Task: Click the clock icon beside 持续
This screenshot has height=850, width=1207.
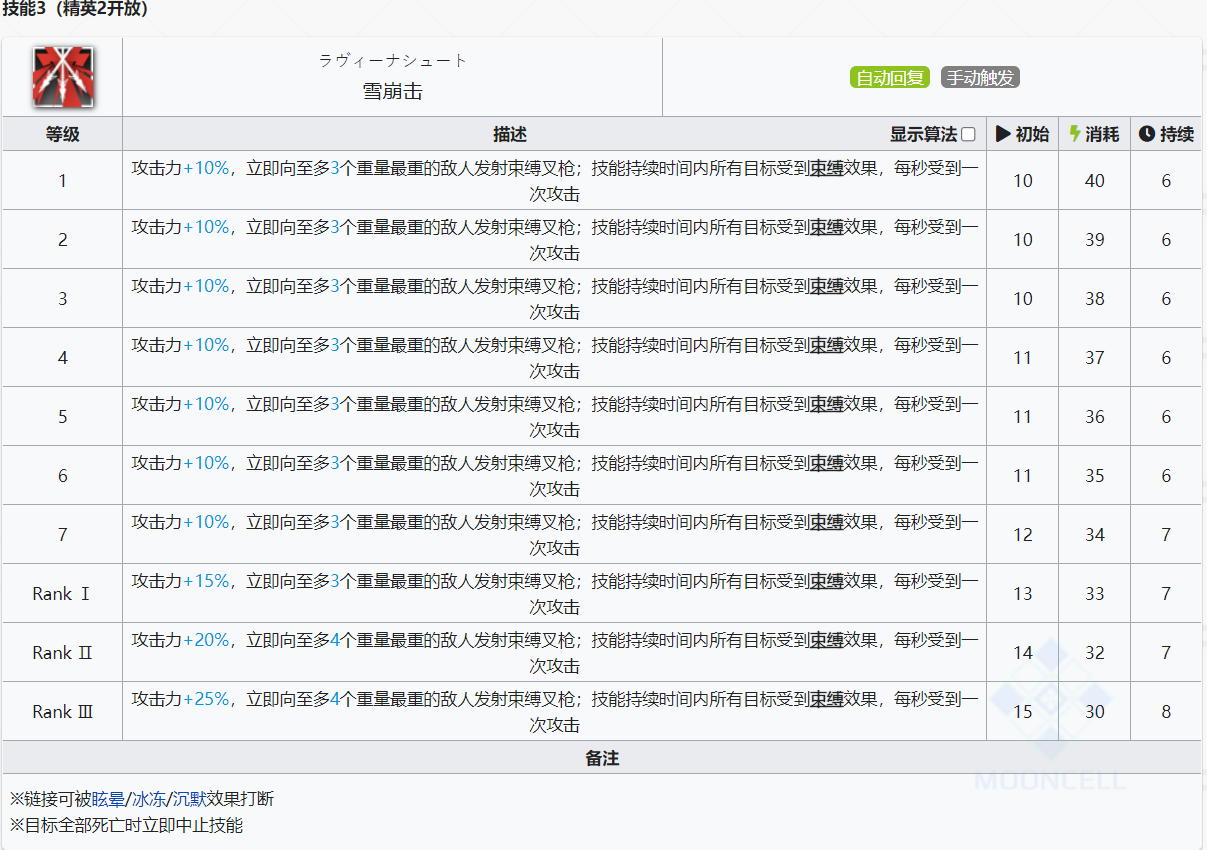Action: [1146, 134]
